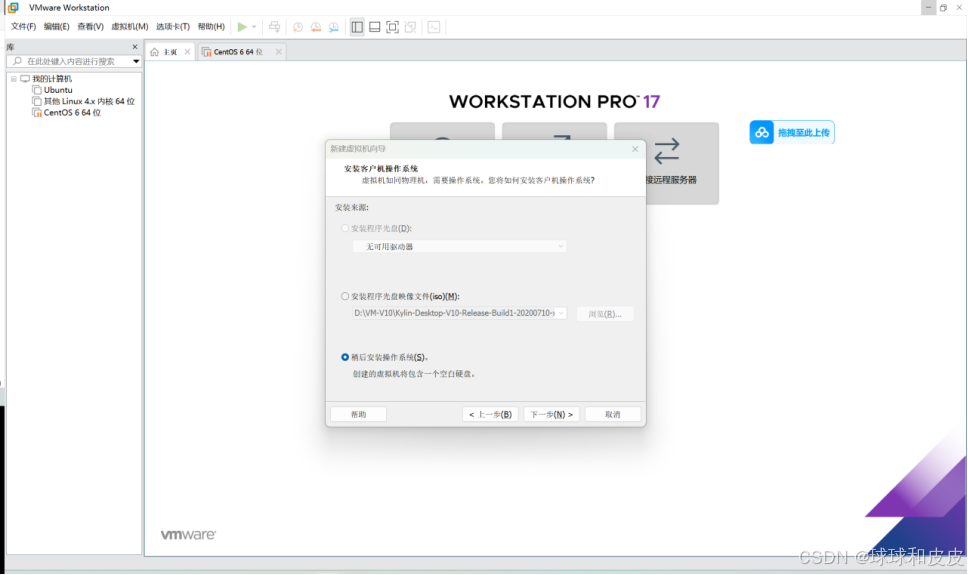Open the 无可用驱动器 drive dropdown
968x575 pixels.
[459, 246]
